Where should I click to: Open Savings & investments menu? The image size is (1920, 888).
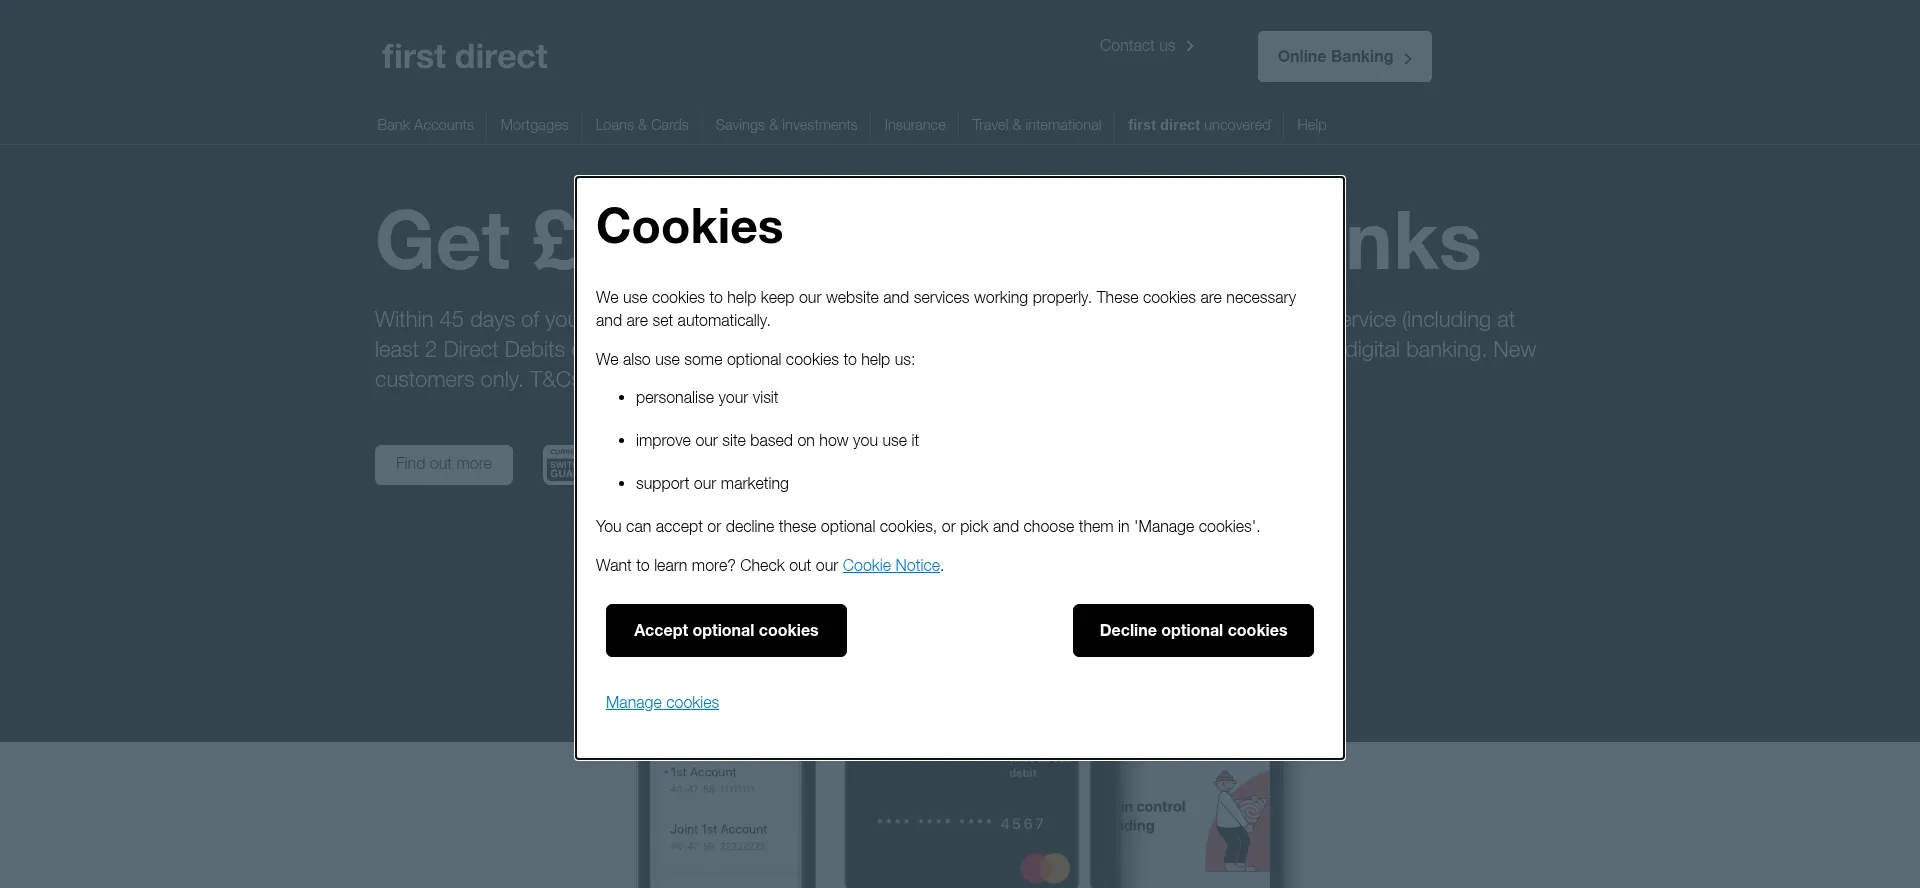786,125
